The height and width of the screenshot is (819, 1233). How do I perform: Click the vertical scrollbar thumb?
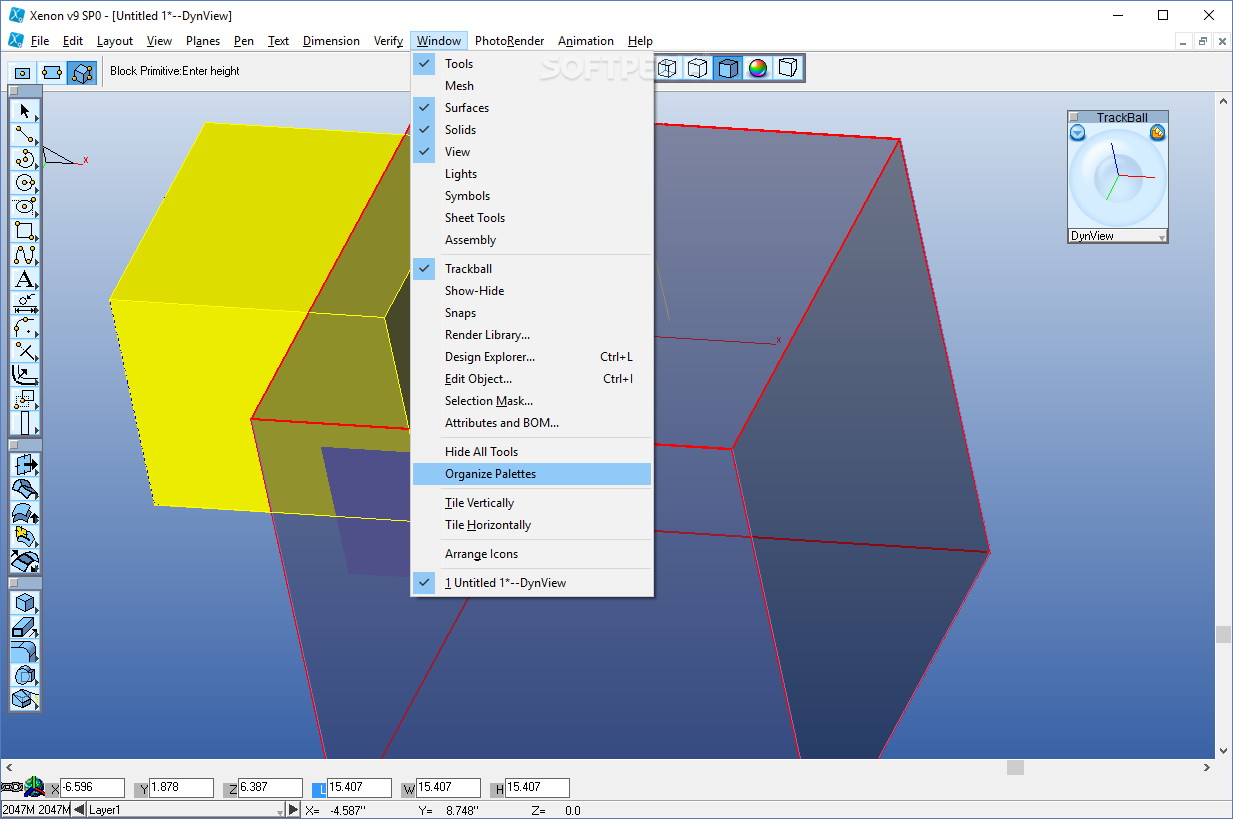1223,635
